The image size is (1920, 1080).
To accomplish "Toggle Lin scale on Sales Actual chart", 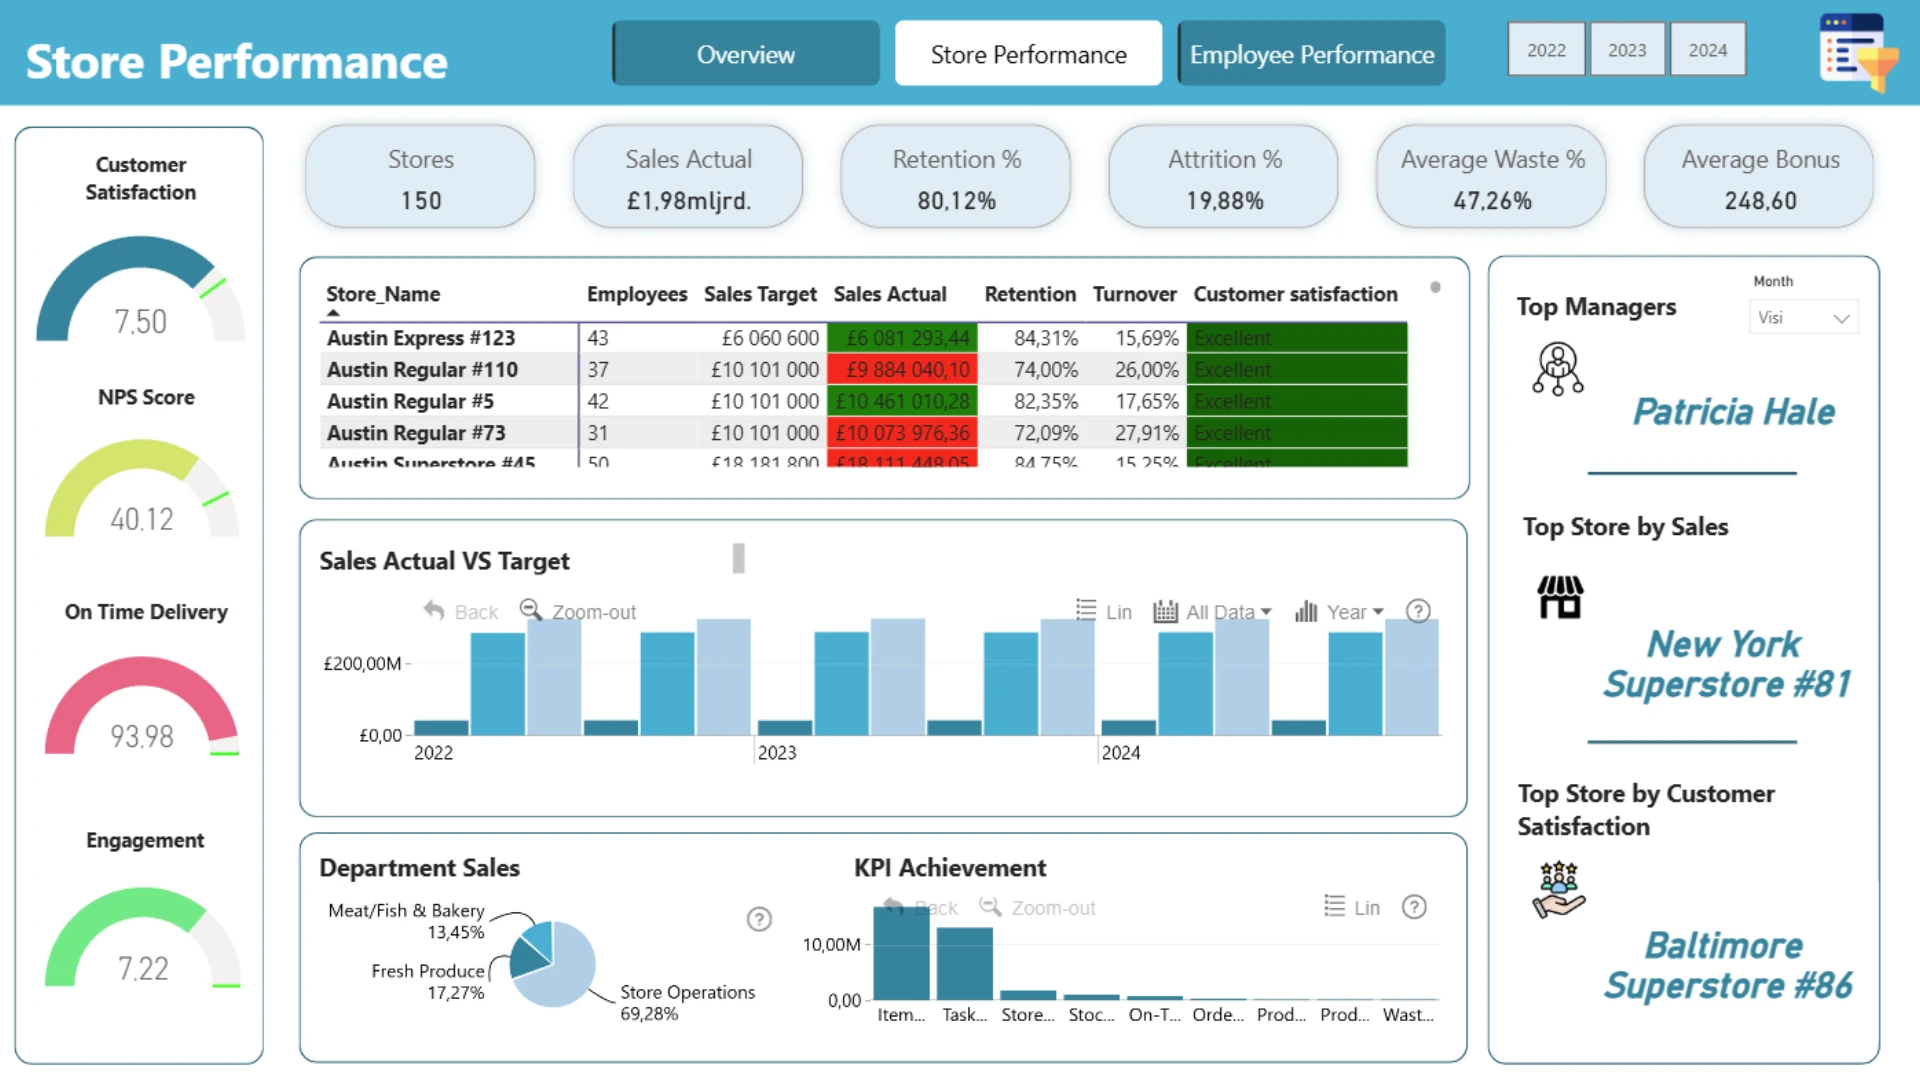I will point(1104,611).
